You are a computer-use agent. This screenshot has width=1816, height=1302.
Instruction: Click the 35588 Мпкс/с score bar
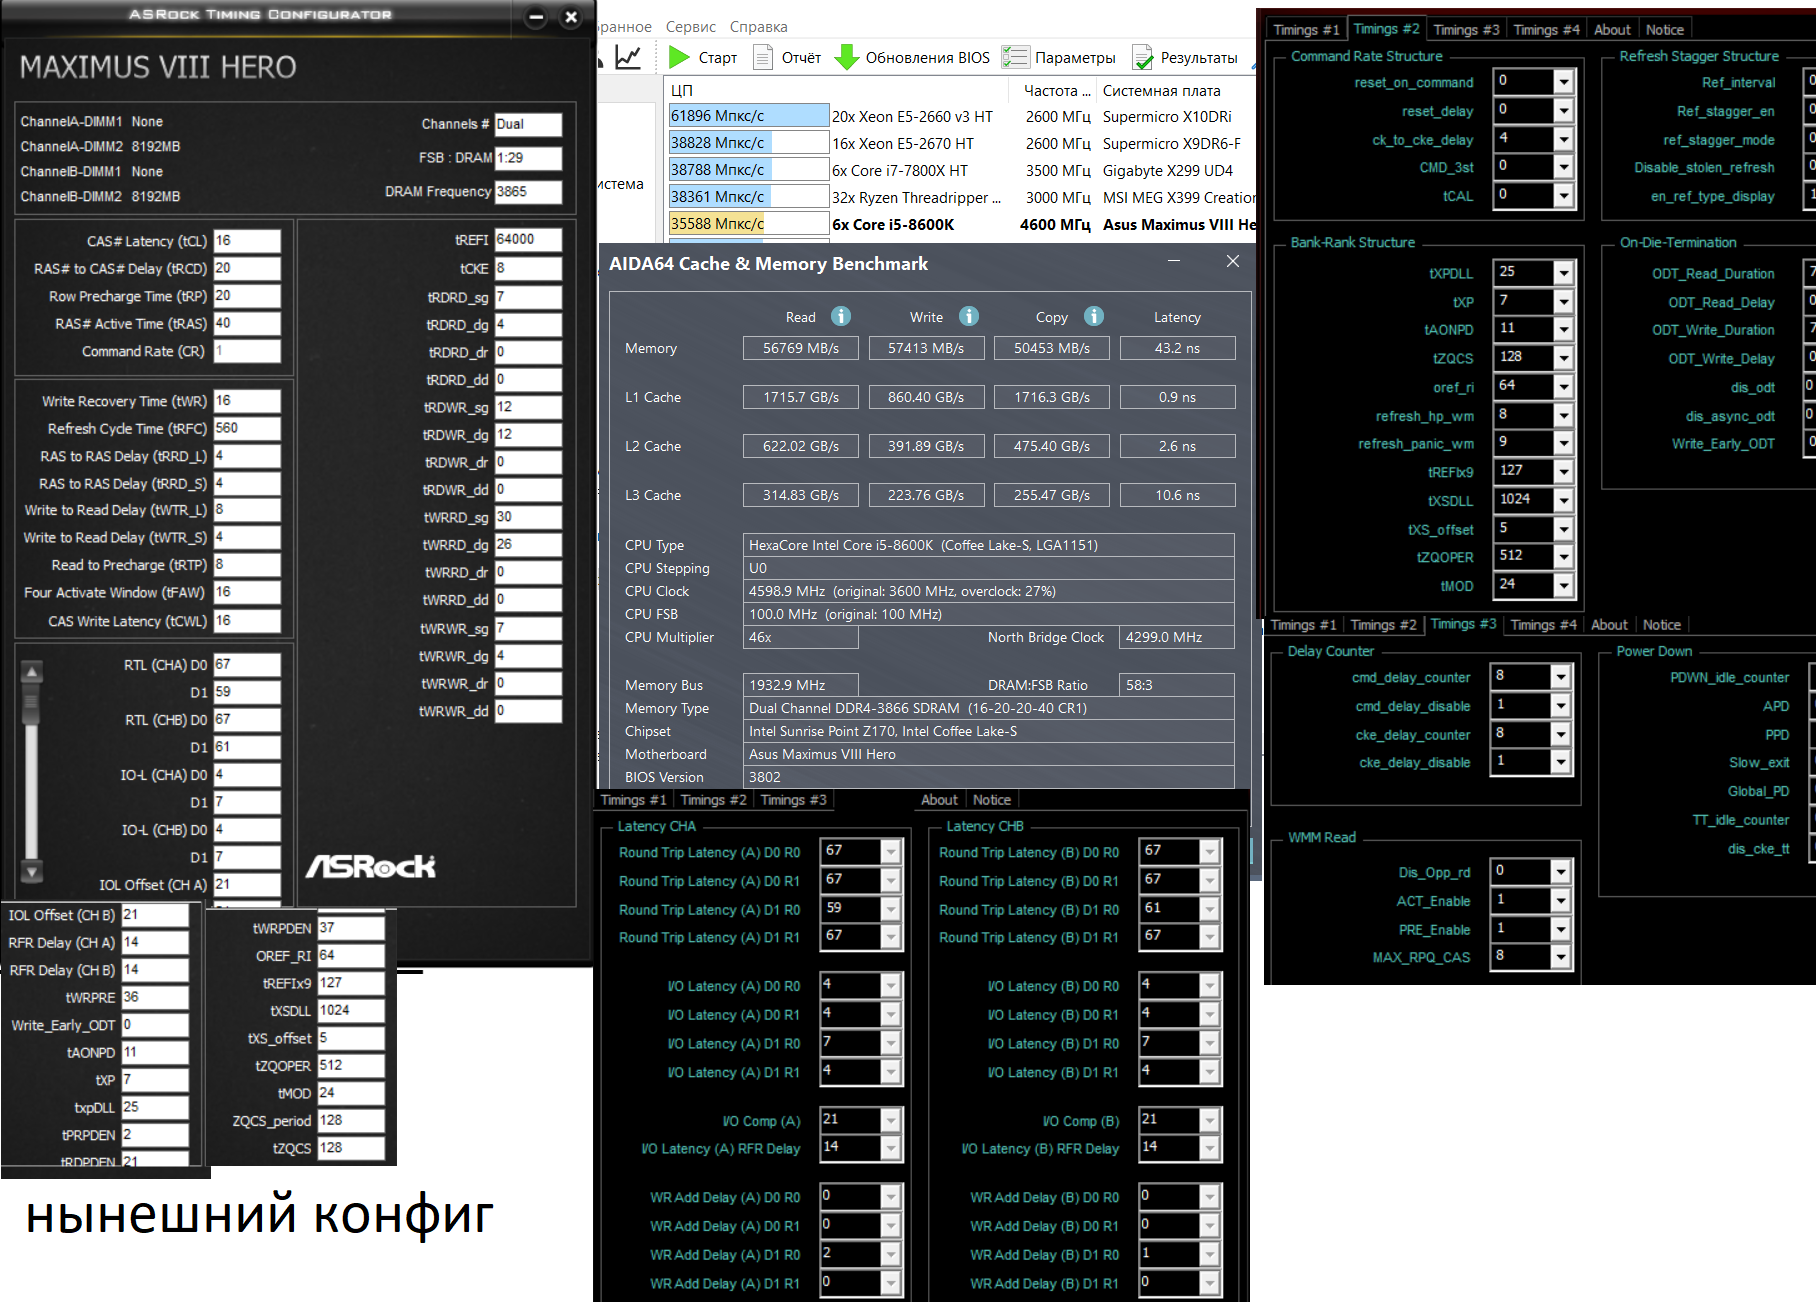click(x=749, y=224)
